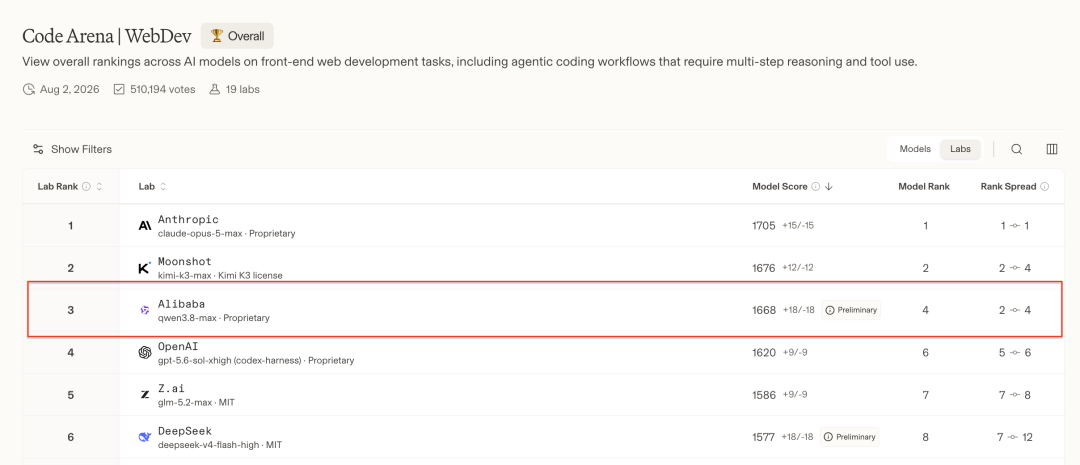Select the Labs view tab
The height and width of the screenshot is (465, 1080).
pyautogui.click(x=960, y=149)
